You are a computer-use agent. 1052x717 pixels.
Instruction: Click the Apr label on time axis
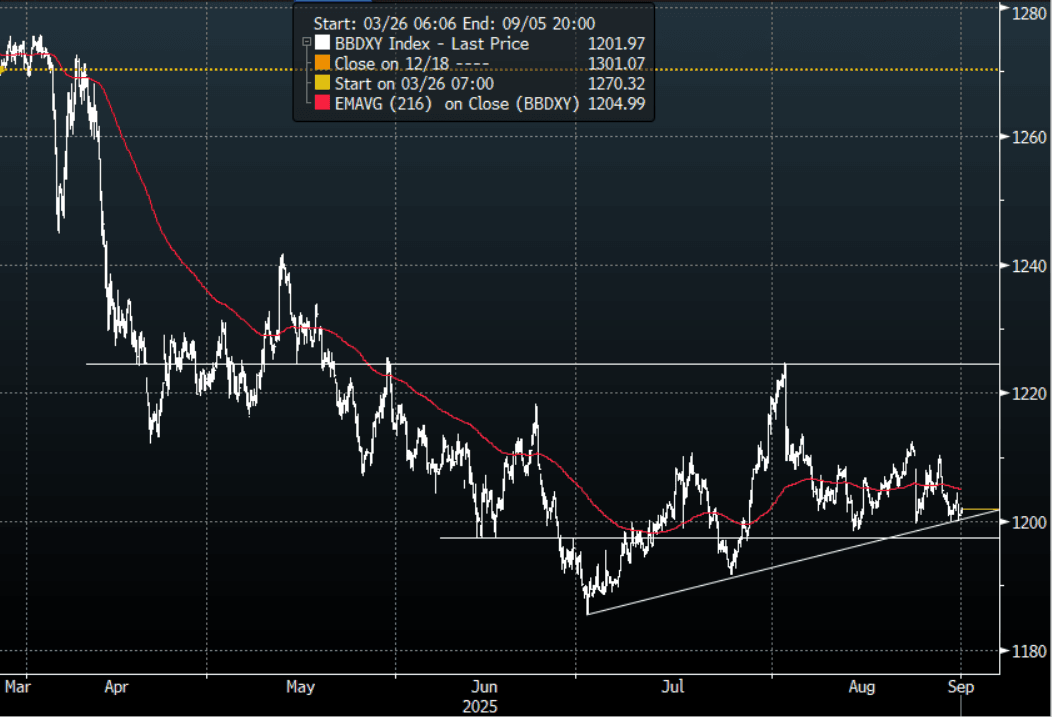pyautogui.click(x=116, y=687)
